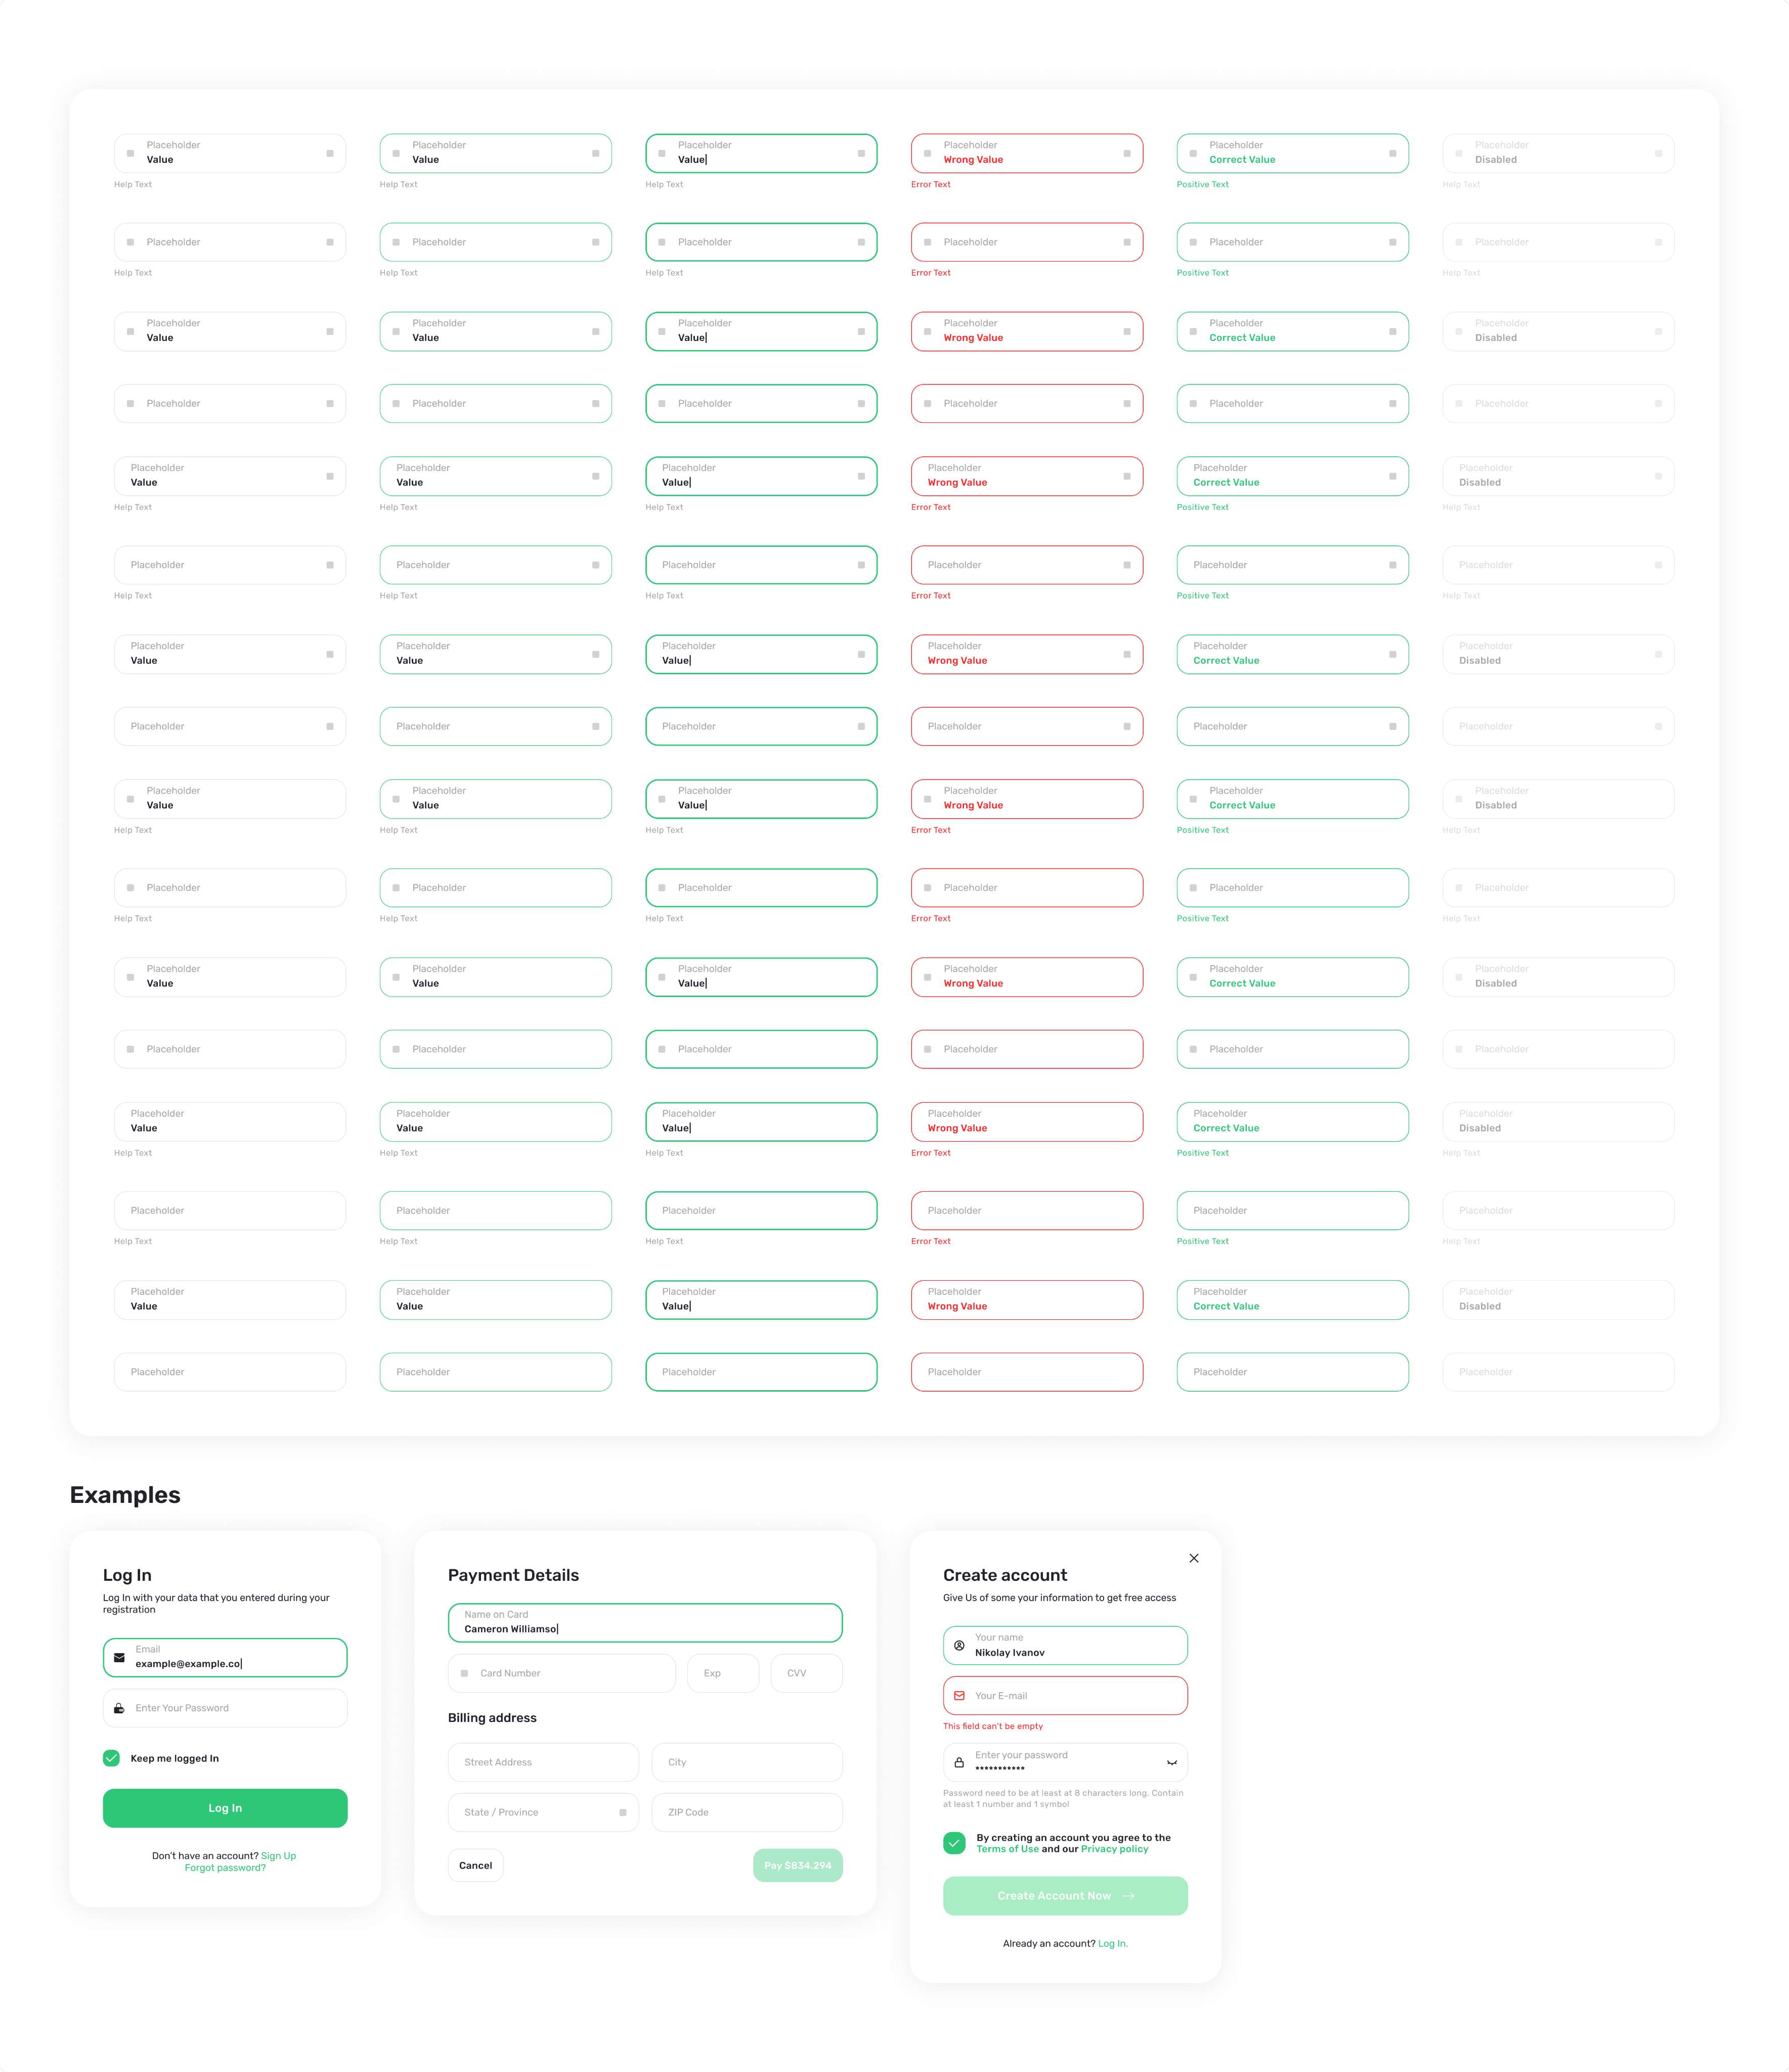Uncheck Keep me logged In checkbox
The height and width of the screenshot is (2072, 1789).
point(112,1758)
